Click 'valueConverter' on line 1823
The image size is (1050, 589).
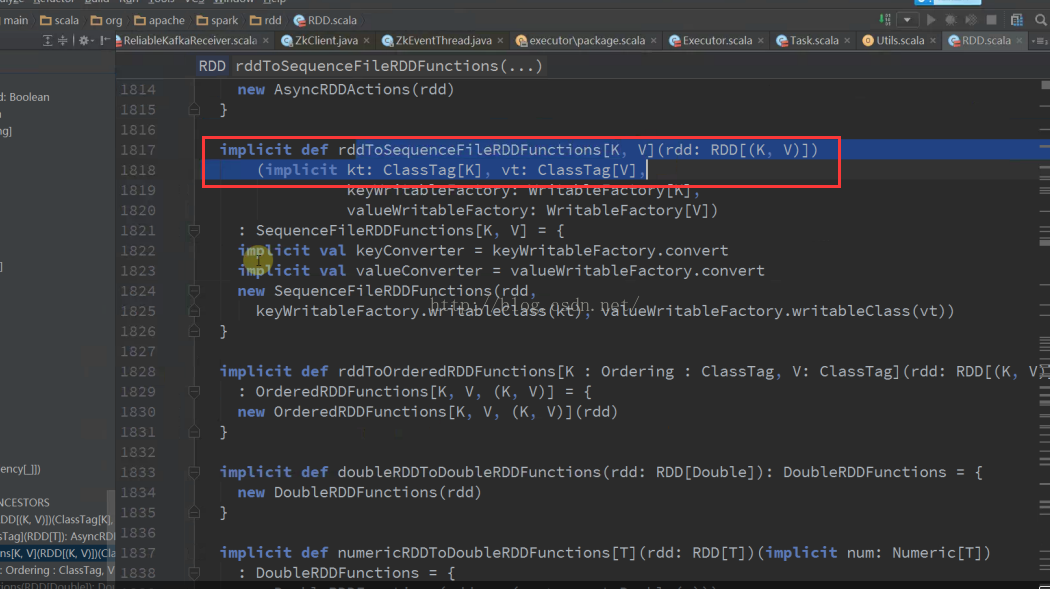(419, 270)
